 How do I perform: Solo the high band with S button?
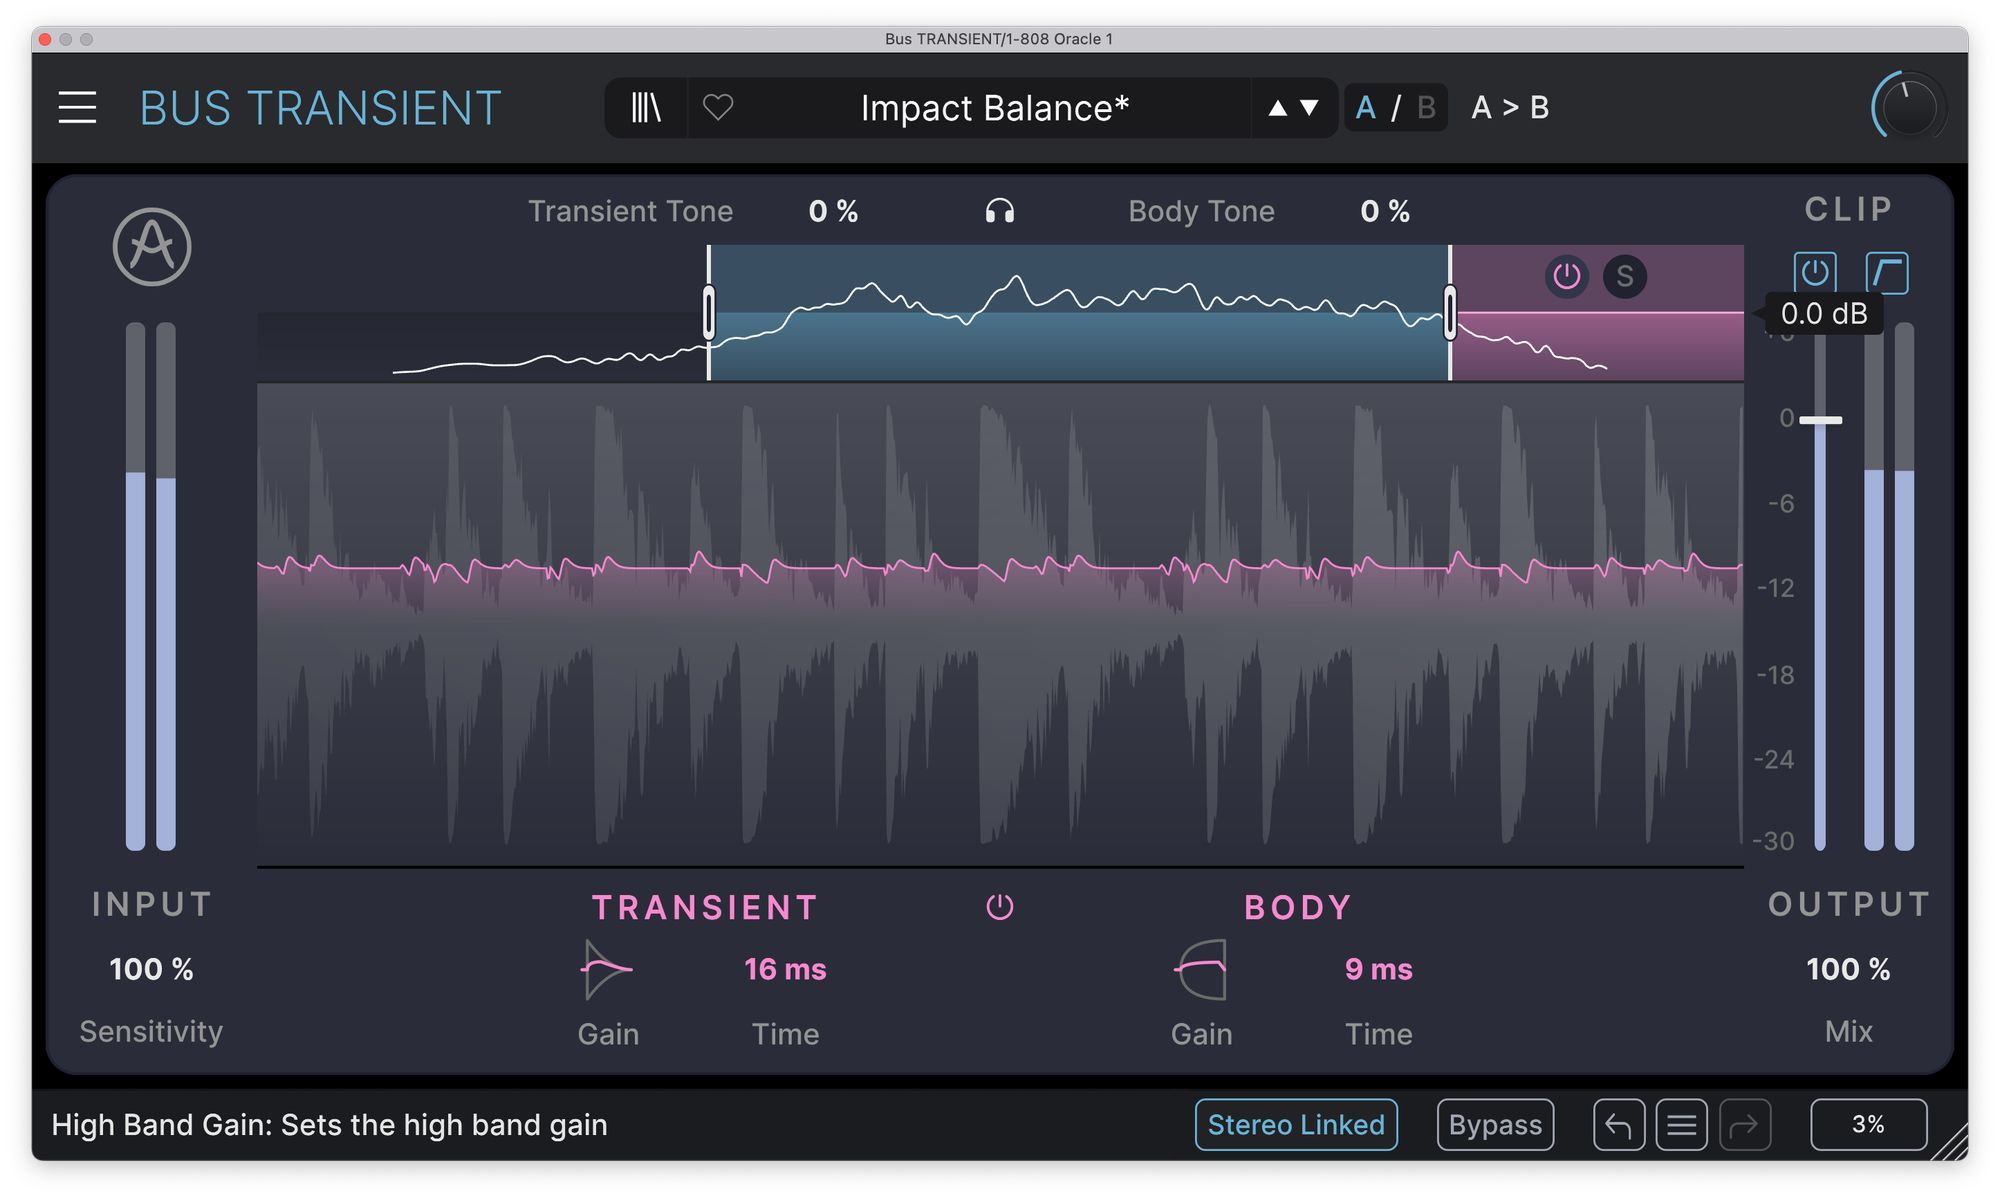pos(1624,276)
